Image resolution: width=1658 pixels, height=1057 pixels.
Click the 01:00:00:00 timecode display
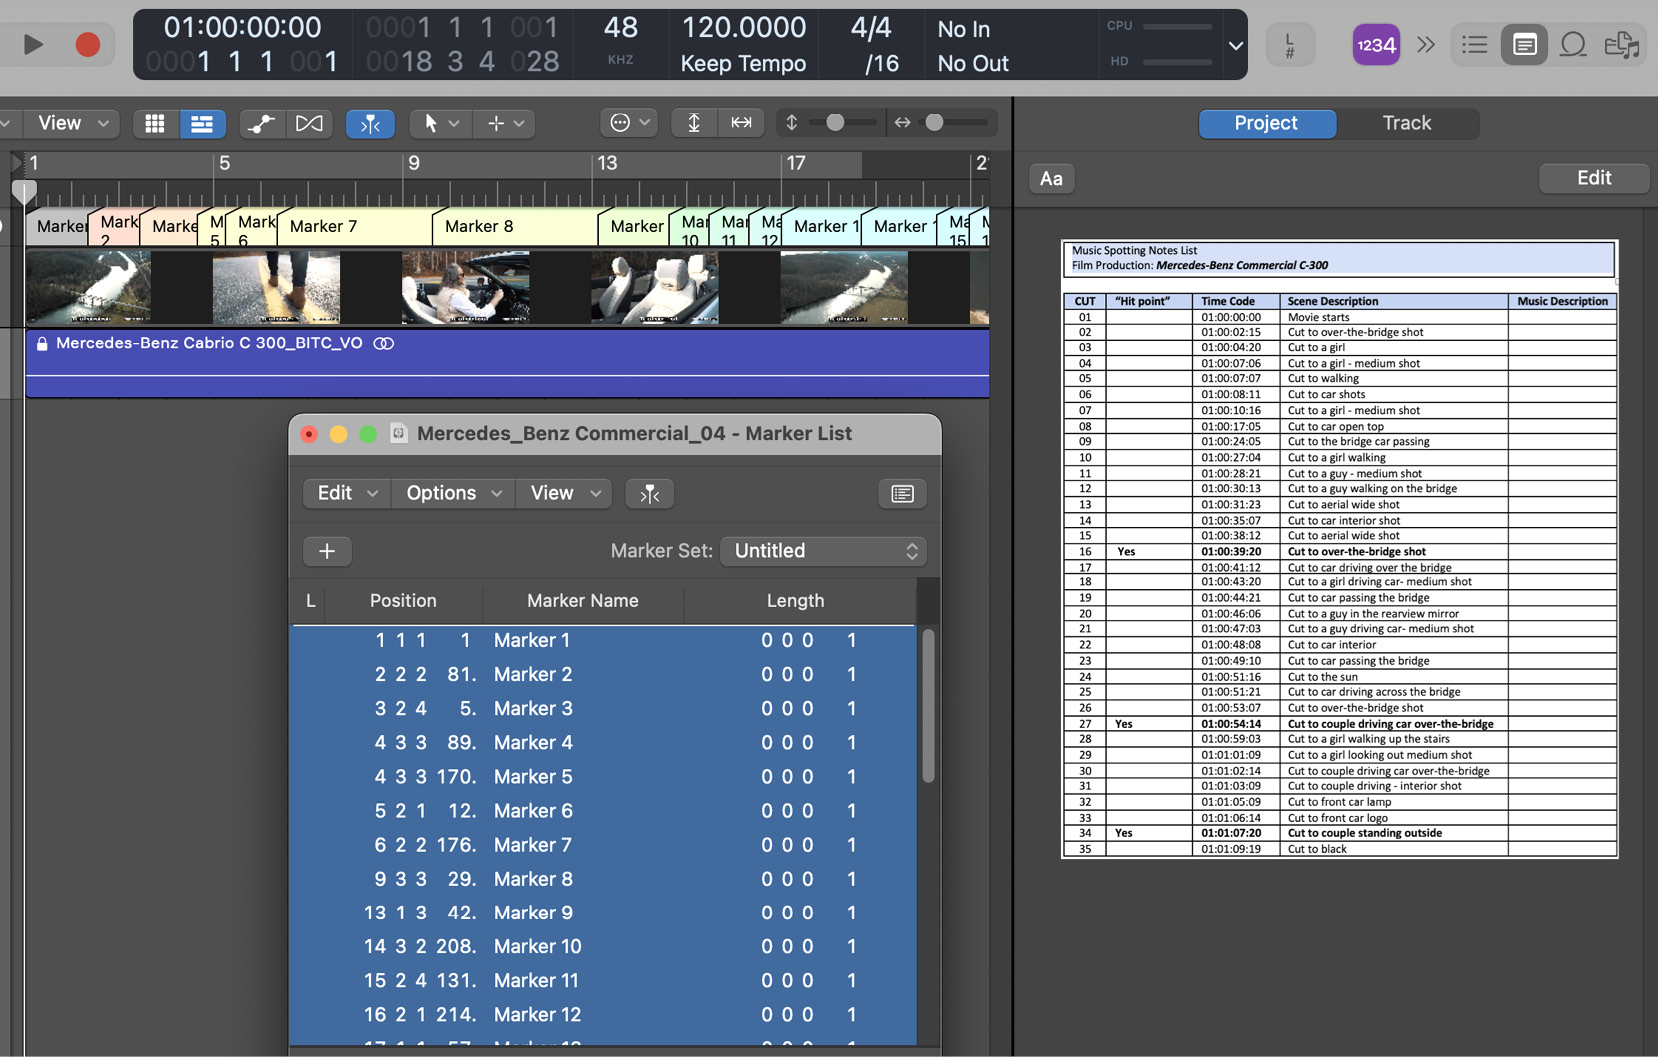242,27
